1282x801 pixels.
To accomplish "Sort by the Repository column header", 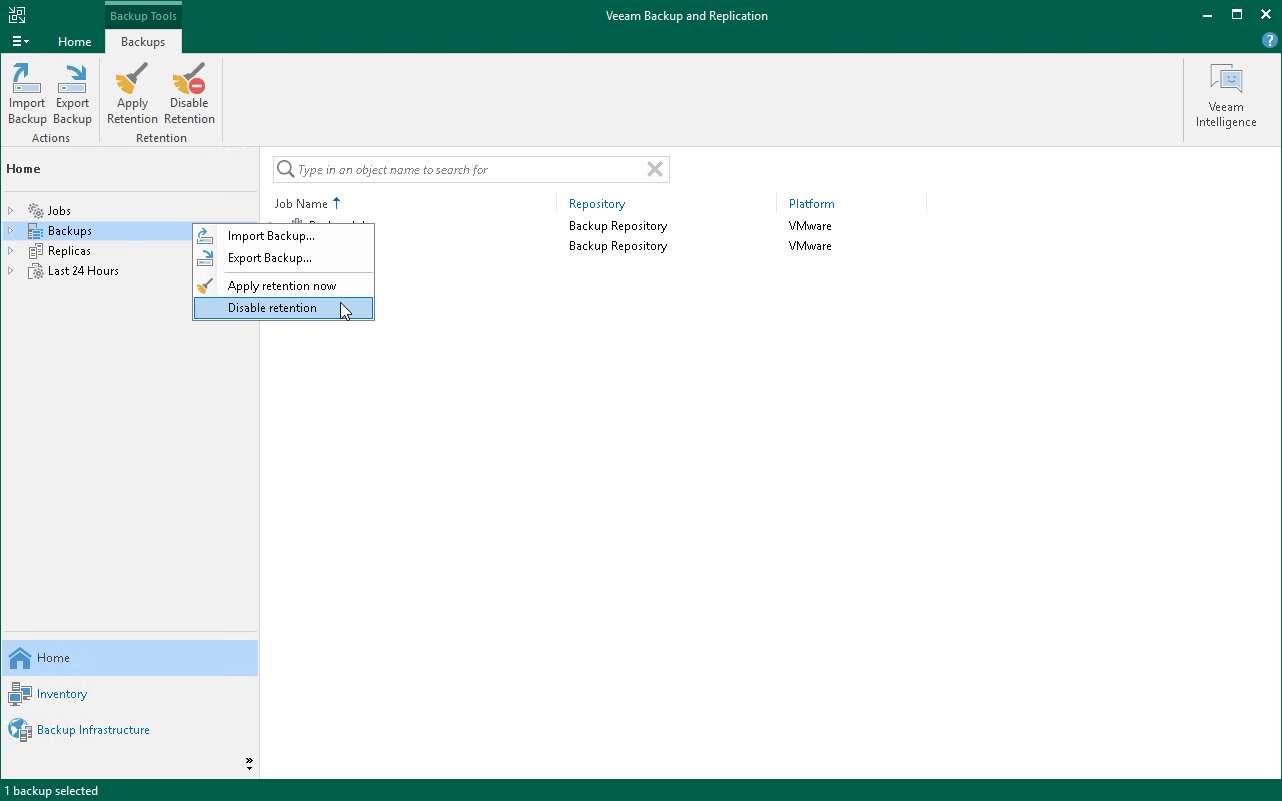I will (597, 204).
